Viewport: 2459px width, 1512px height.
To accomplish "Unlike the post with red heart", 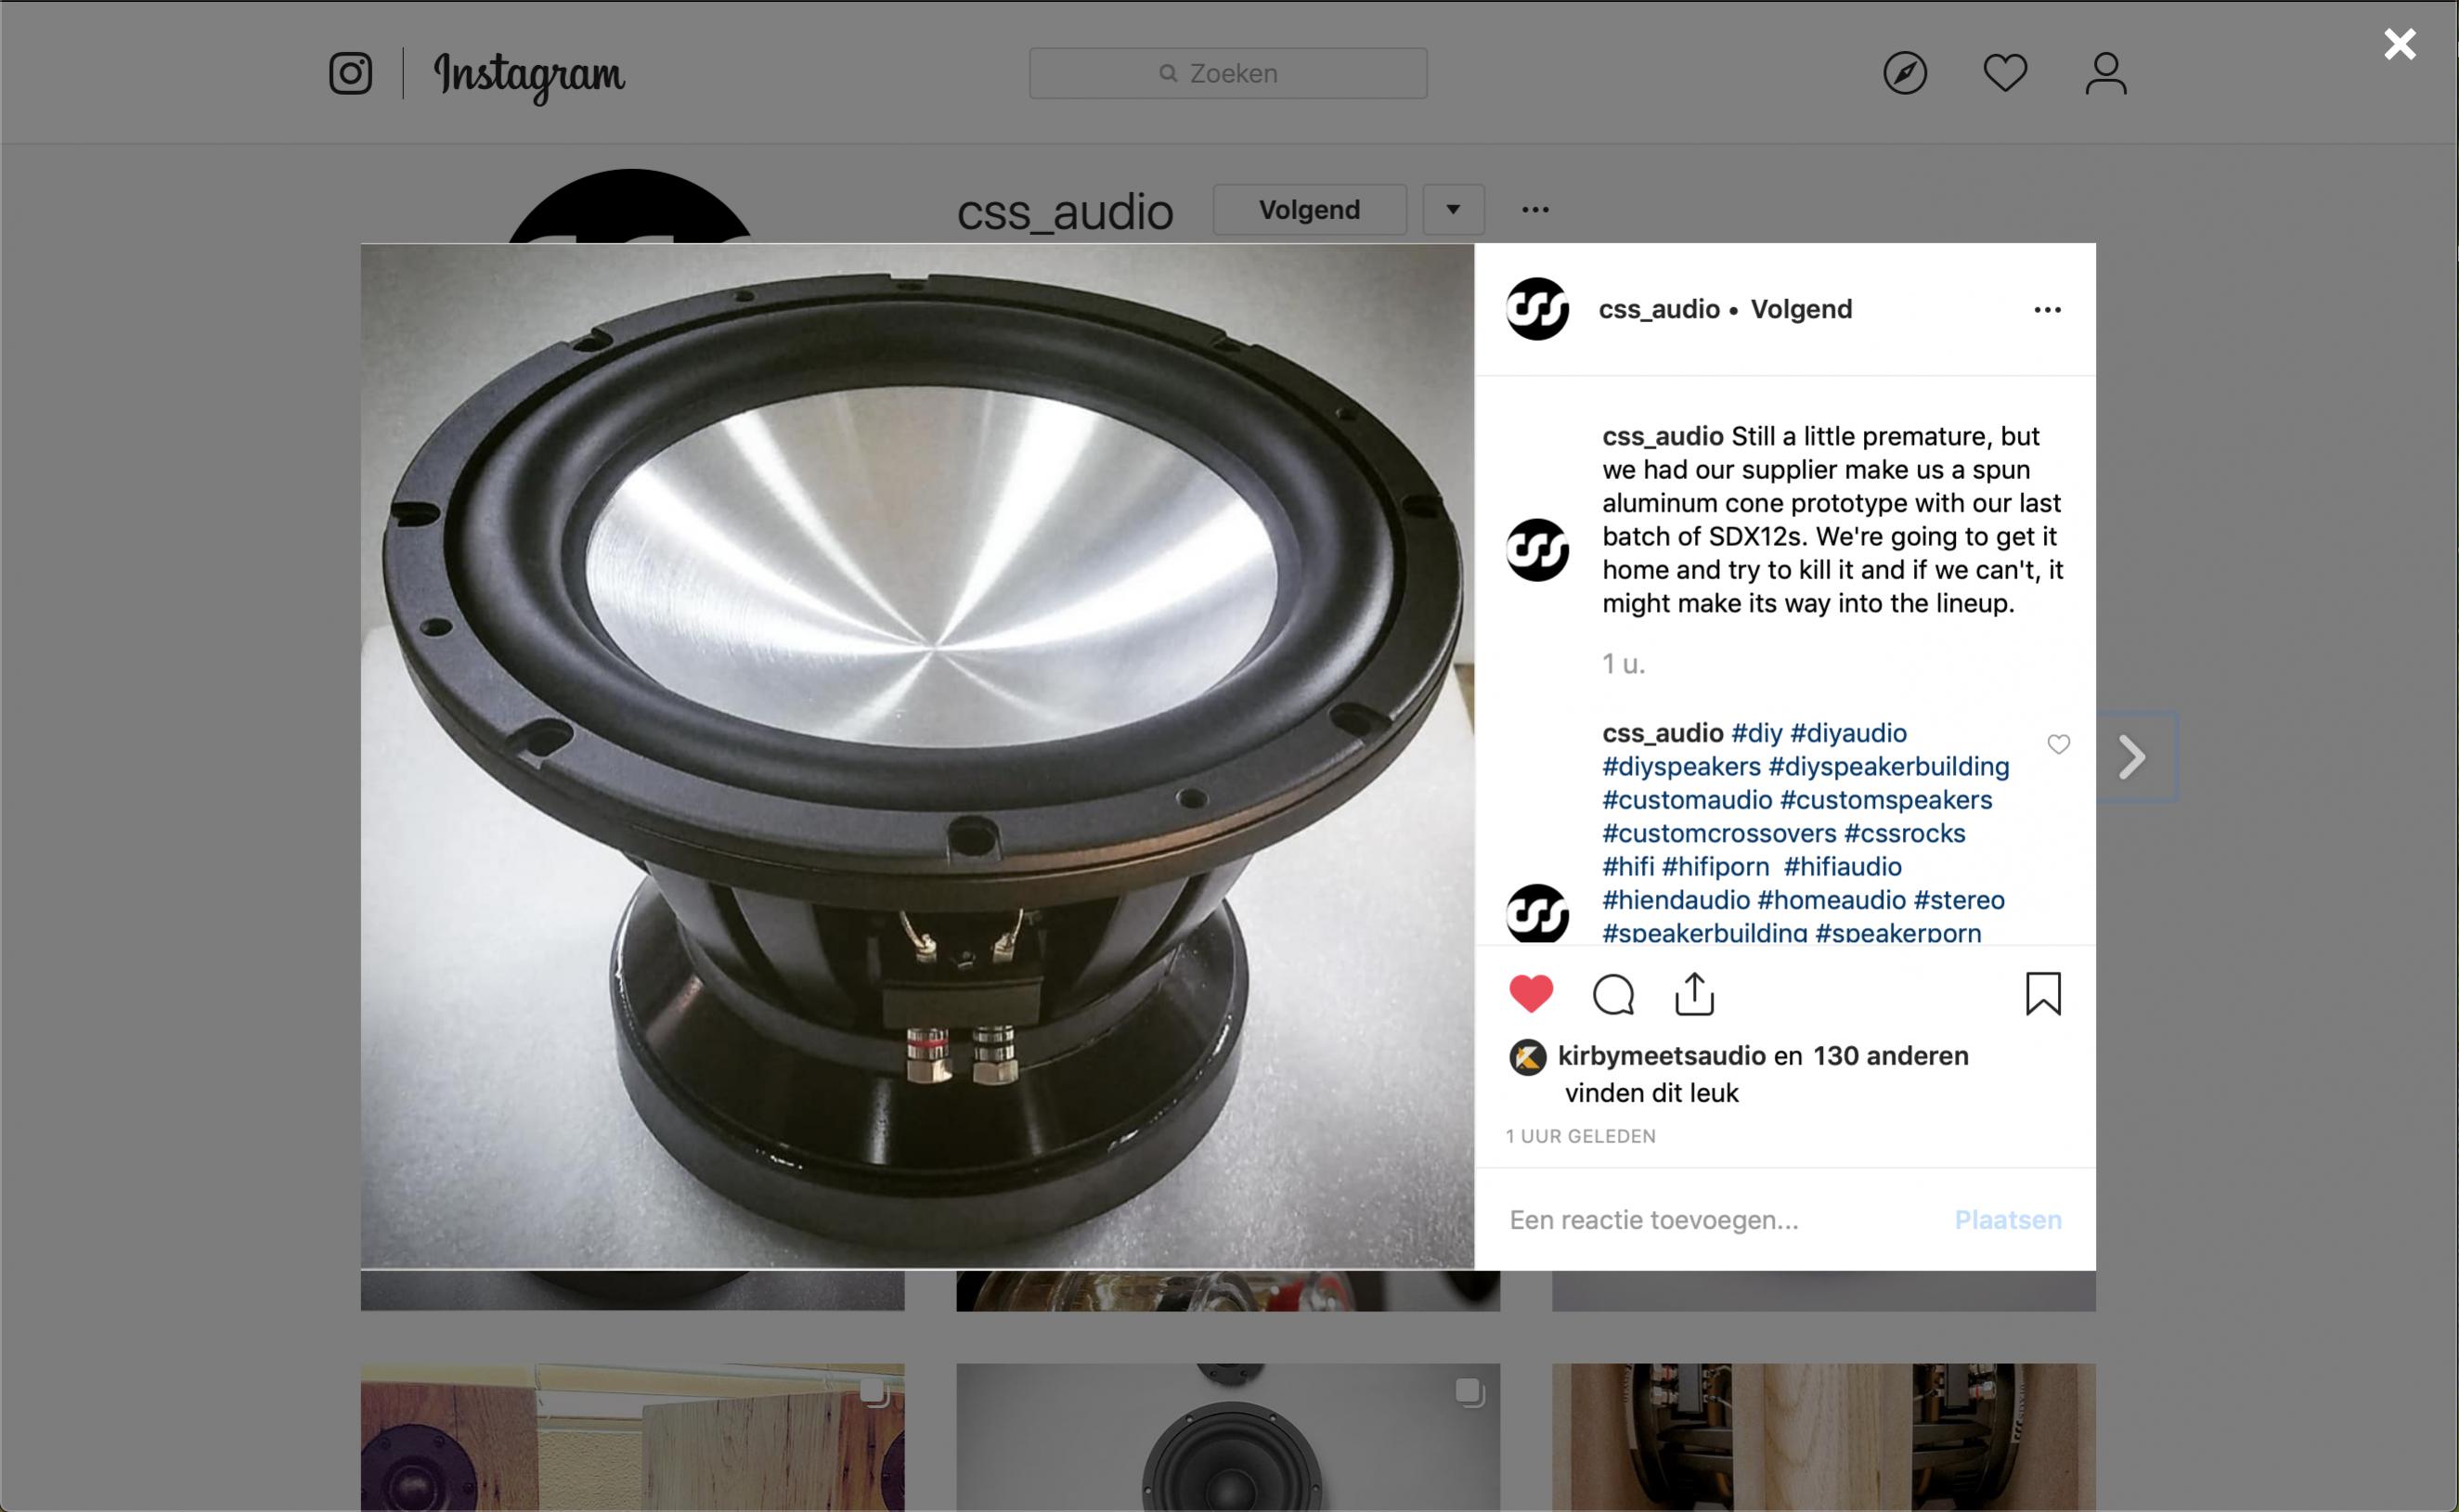I will [x=1530, y=993].
